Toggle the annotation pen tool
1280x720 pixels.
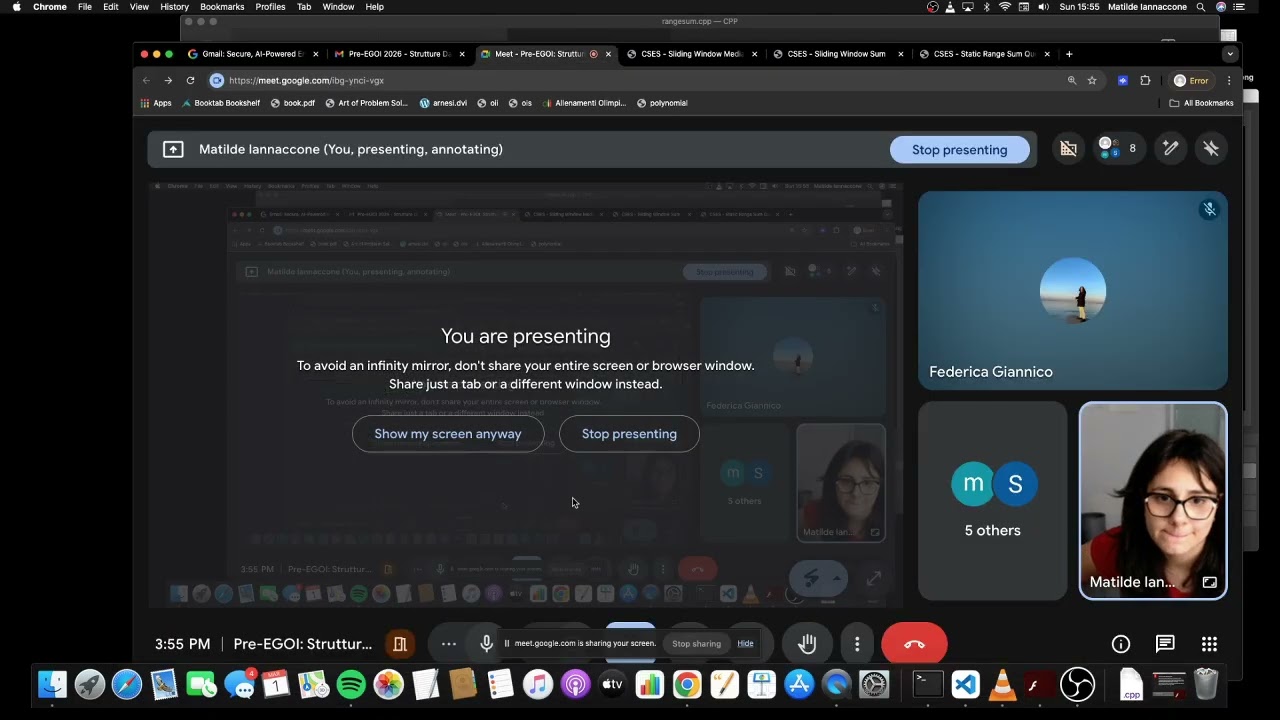[x=1170, y=148]
